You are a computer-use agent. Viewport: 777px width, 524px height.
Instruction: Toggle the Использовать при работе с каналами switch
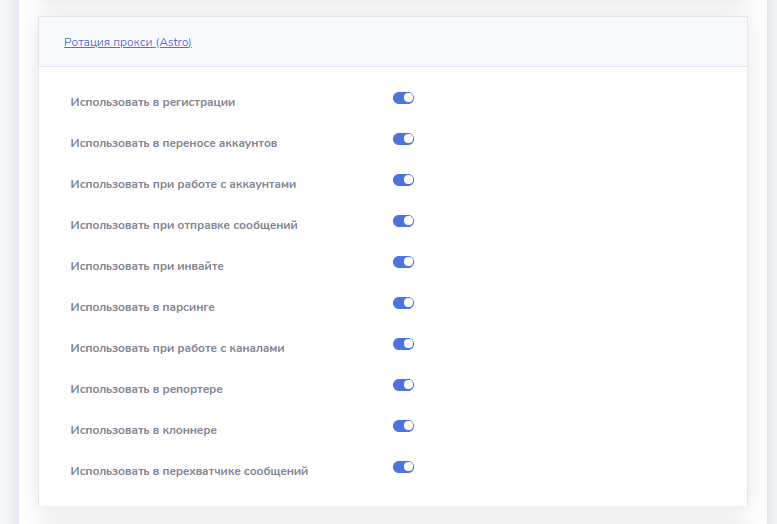(403, 344)
